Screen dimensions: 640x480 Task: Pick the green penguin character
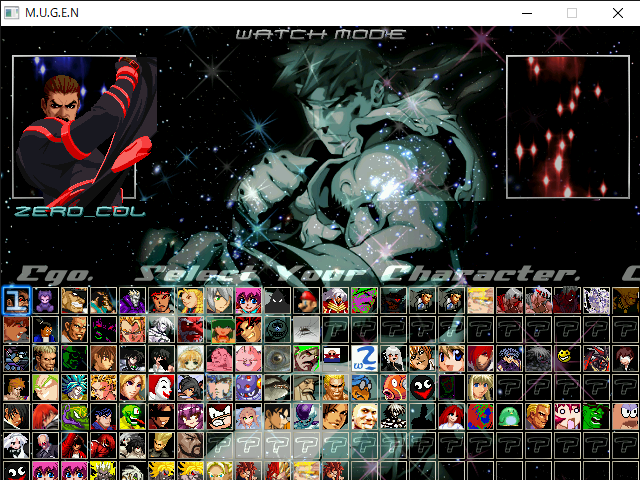pyautogui.click(x=509, y=417)
